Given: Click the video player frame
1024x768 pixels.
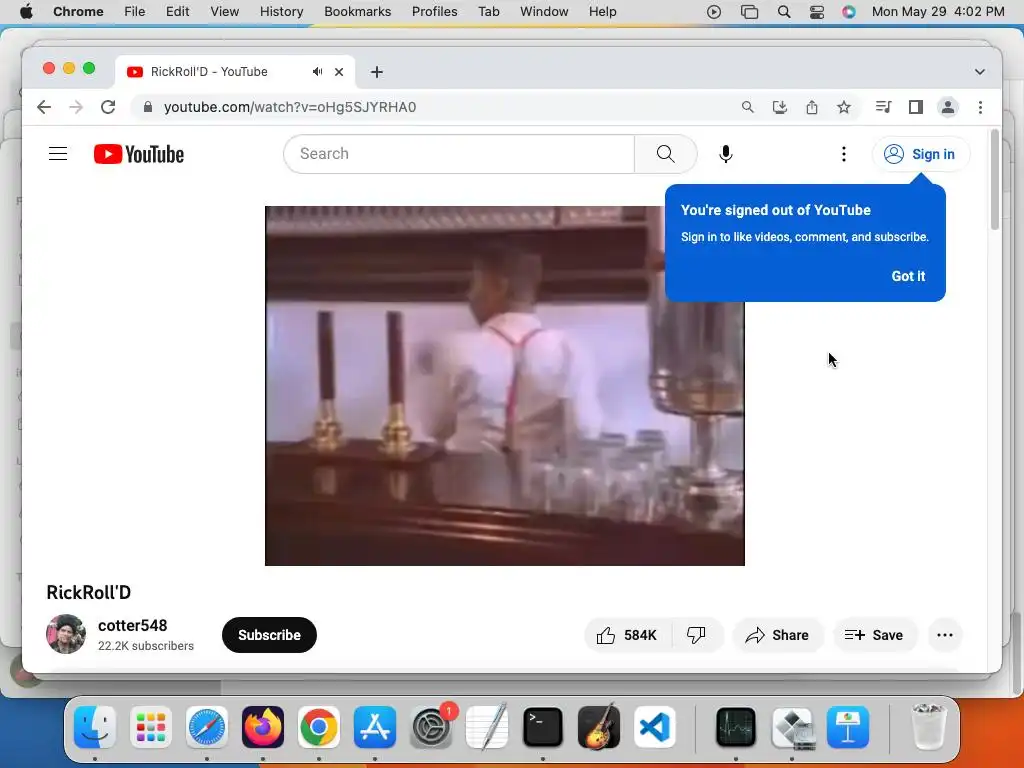Looking at the screenshot, I should (505, 386).
